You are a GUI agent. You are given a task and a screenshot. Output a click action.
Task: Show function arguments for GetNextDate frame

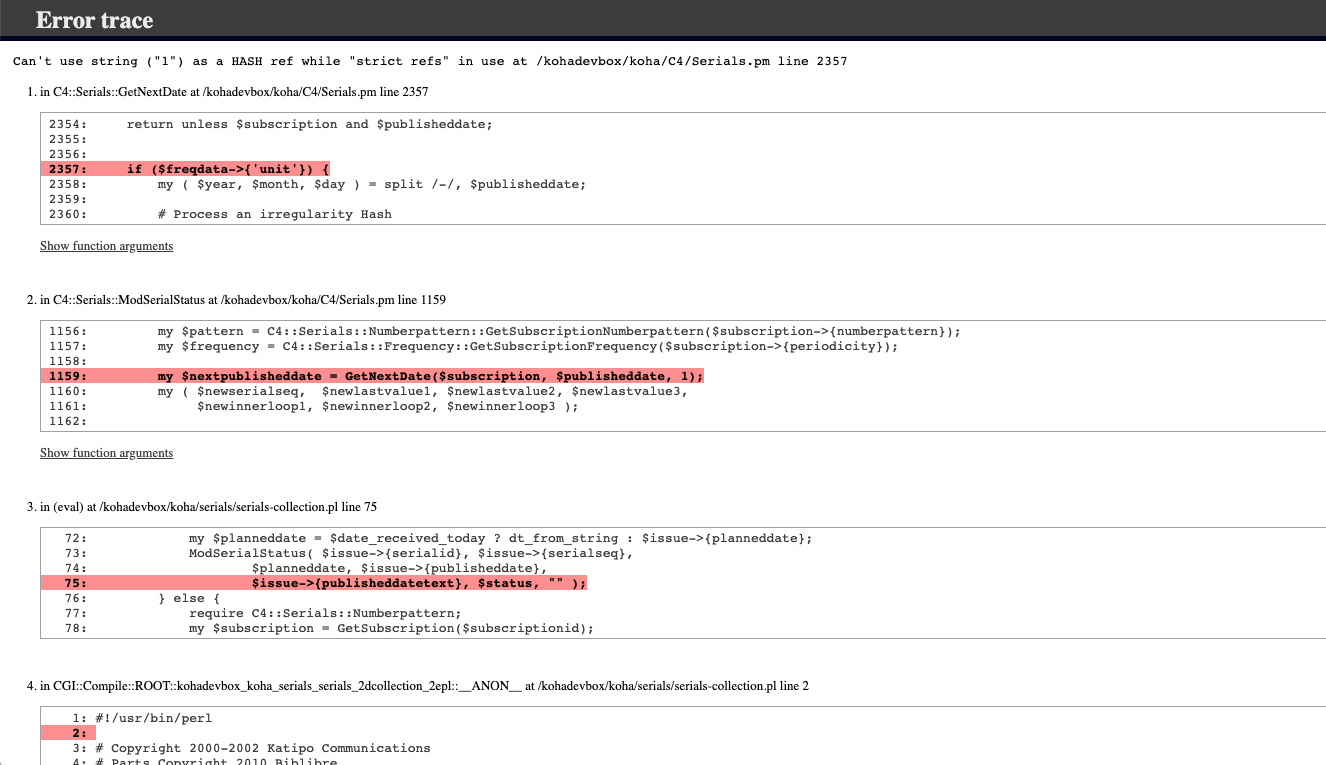(106, 246)
